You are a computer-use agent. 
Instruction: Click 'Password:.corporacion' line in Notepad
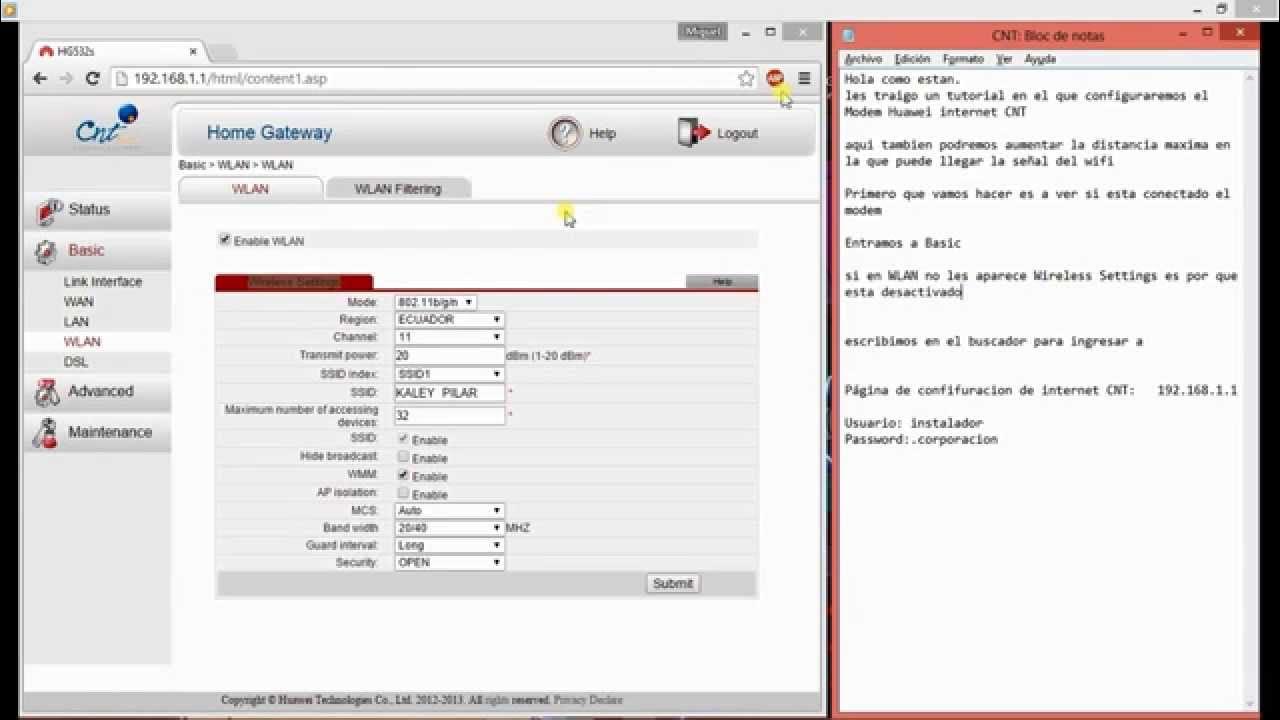point(921,439)
